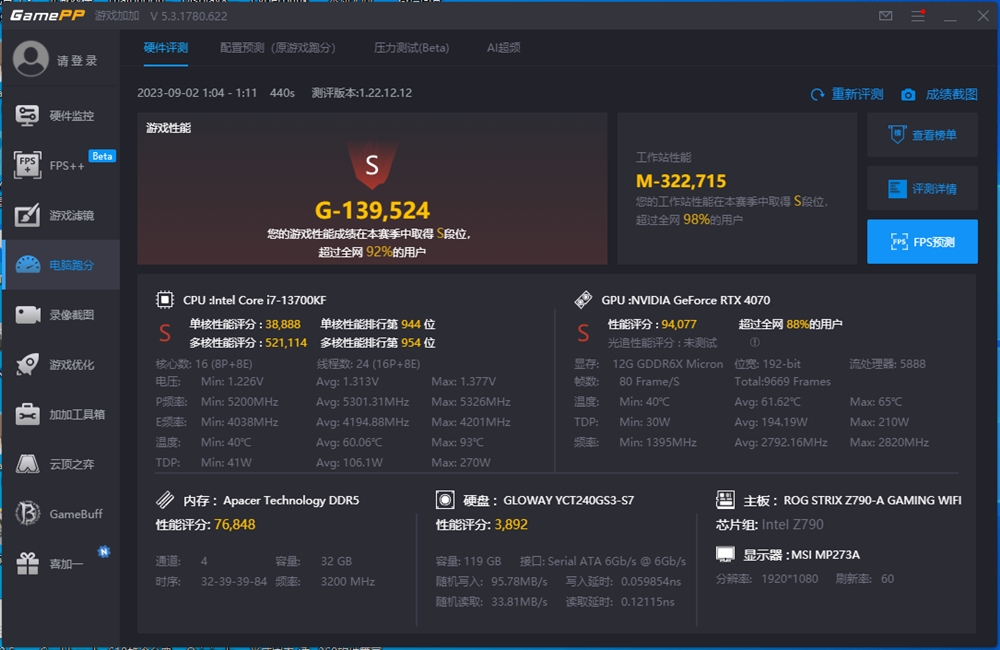
Task: Open the FPS++ sidebar icon
Action: point(27,165)
